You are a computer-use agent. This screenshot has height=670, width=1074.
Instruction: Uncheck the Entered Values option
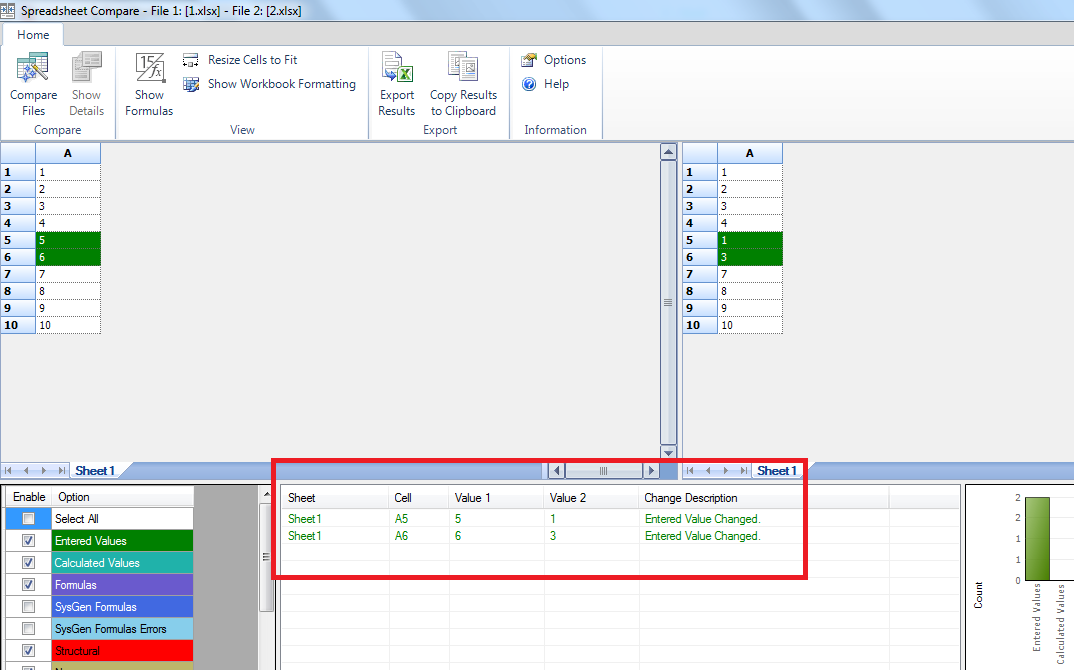[x=27, y=539]
